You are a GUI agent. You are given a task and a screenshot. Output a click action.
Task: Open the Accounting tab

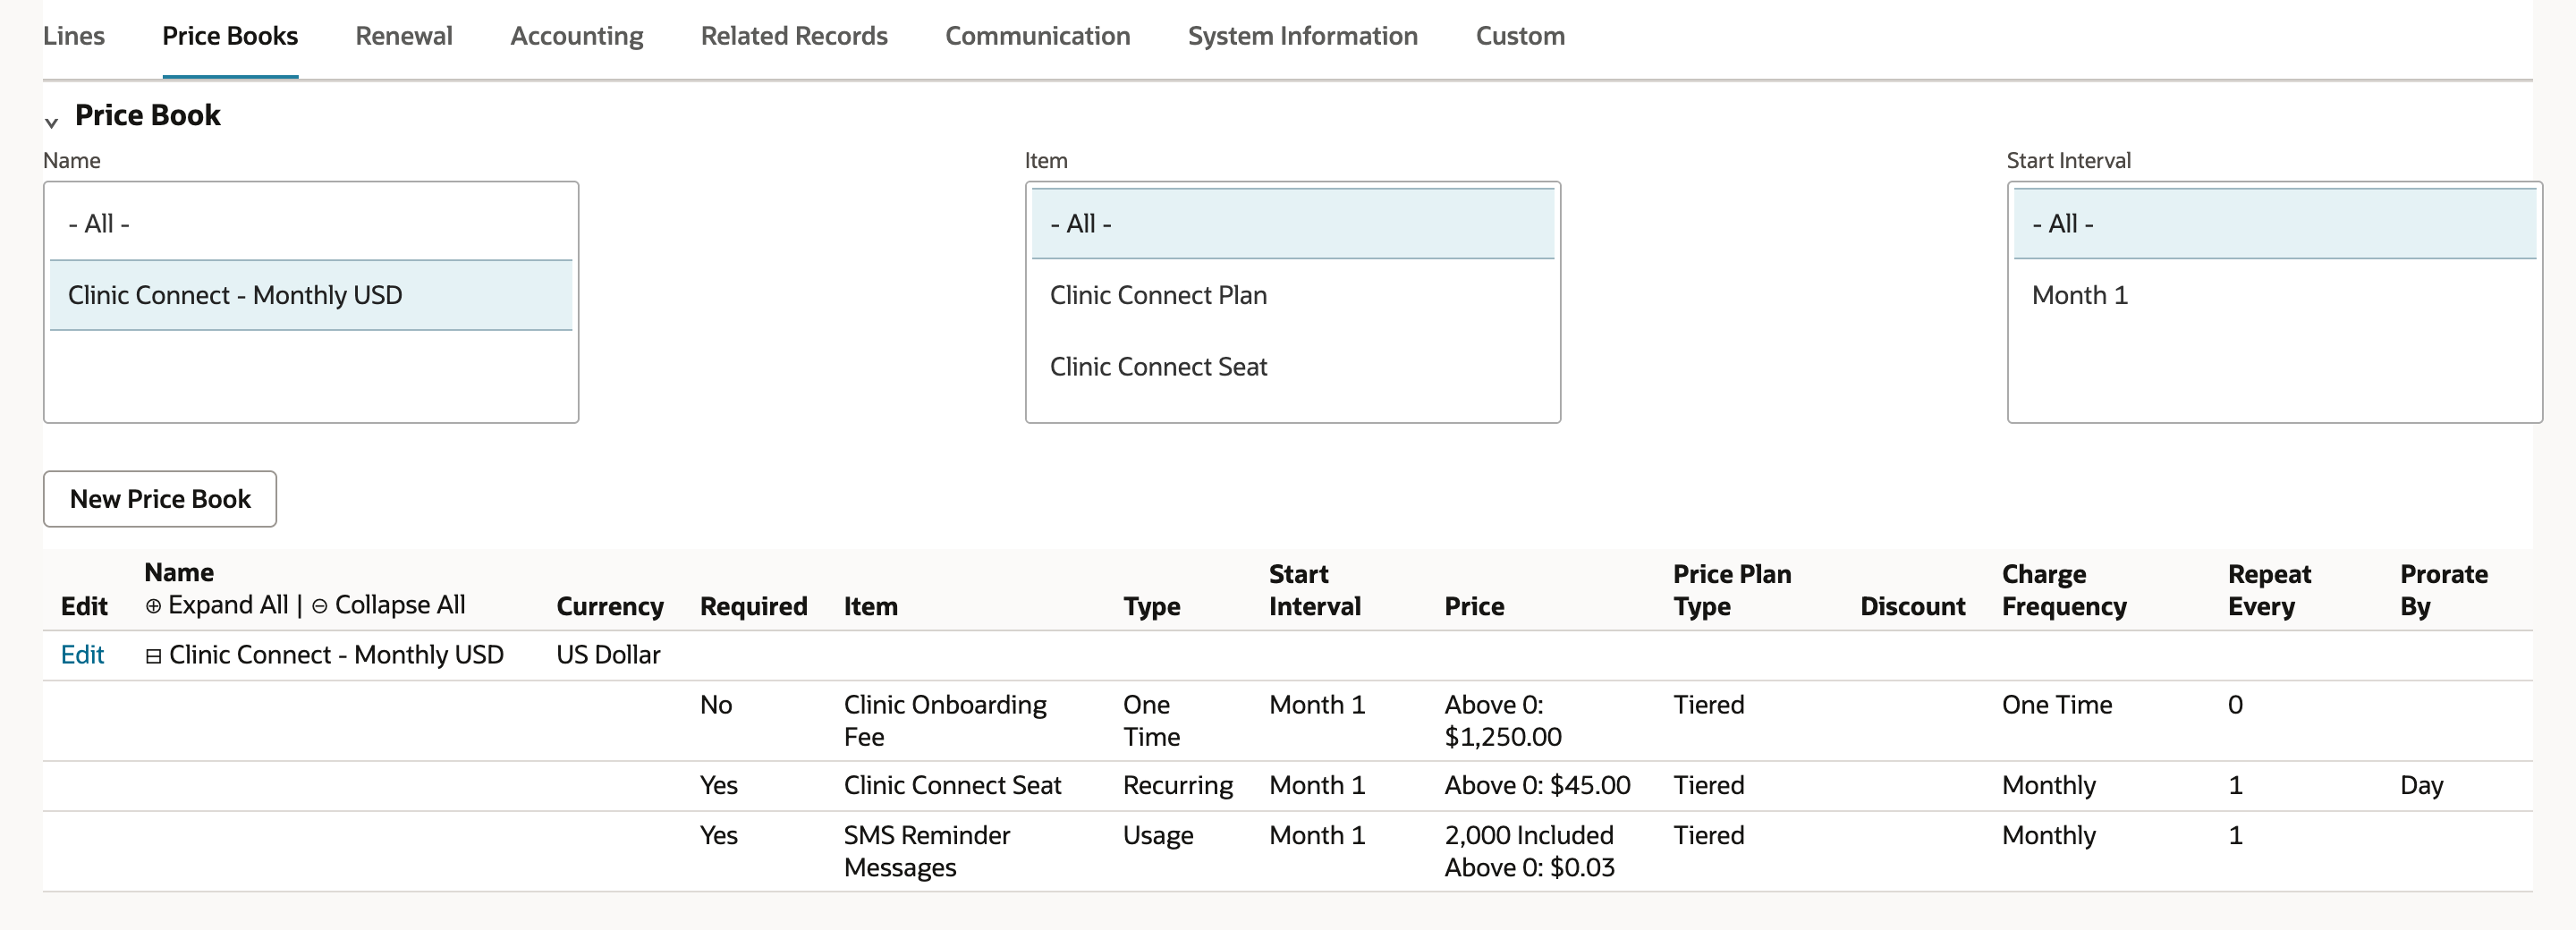click(577, 36)
